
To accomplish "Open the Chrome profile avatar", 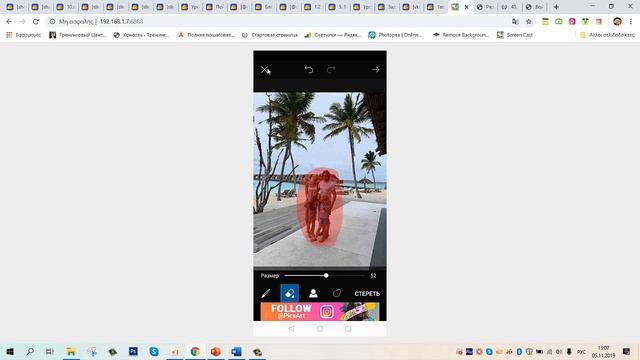I will 618,22.
